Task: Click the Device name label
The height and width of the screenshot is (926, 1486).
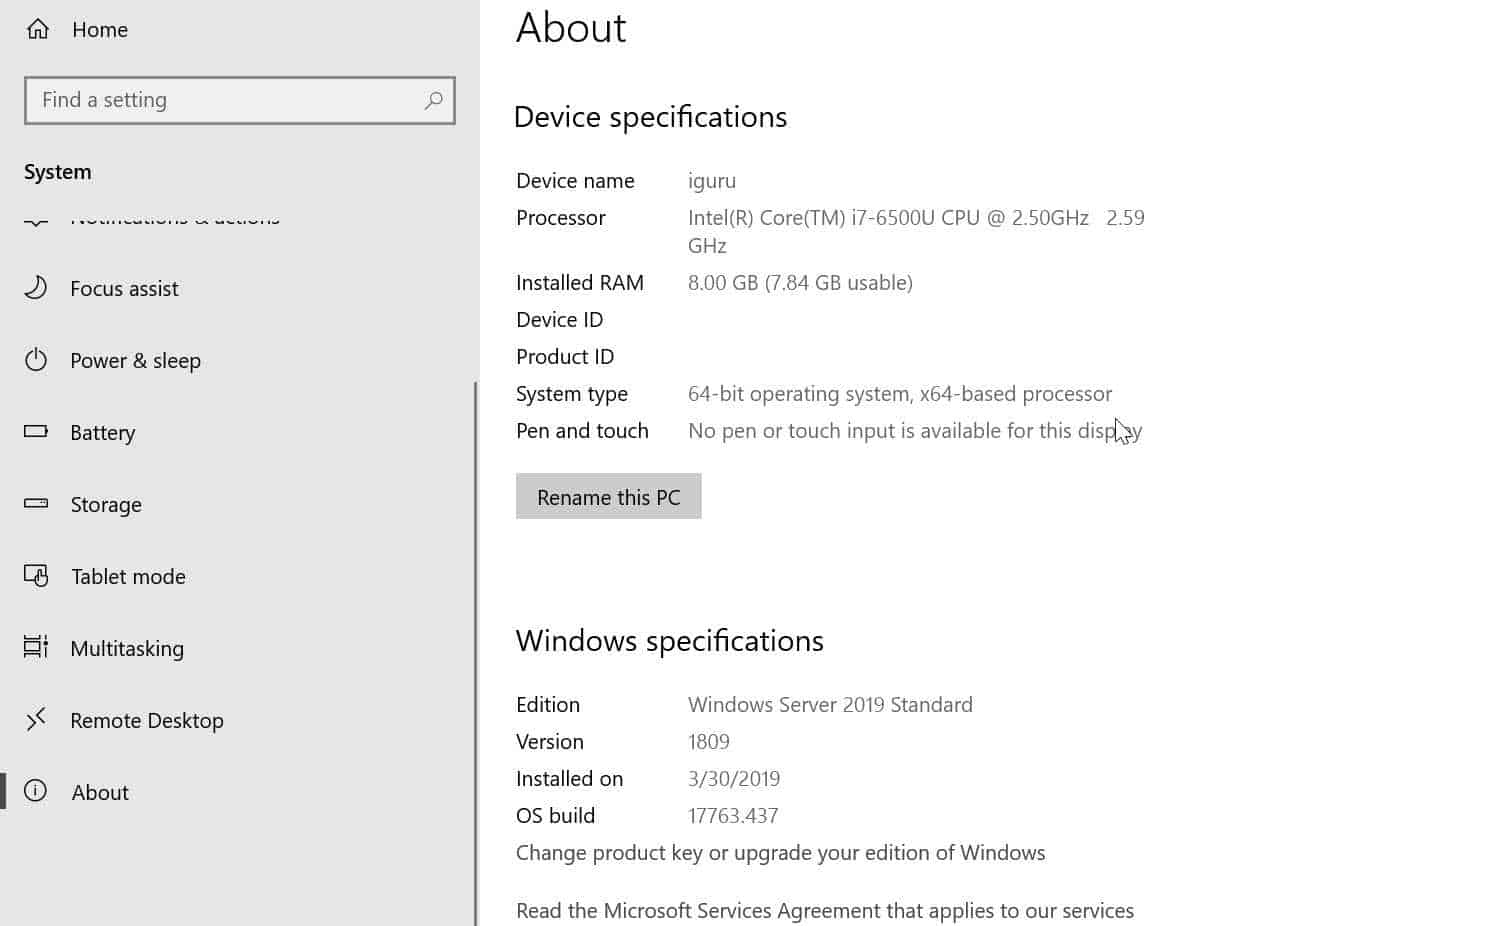Action: 575,181
